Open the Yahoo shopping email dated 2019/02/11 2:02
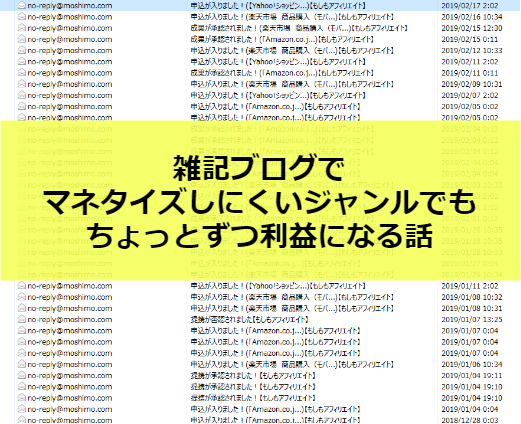Viewport: 521px width, 424px height. pyautogui.click(x=278, y=62)
